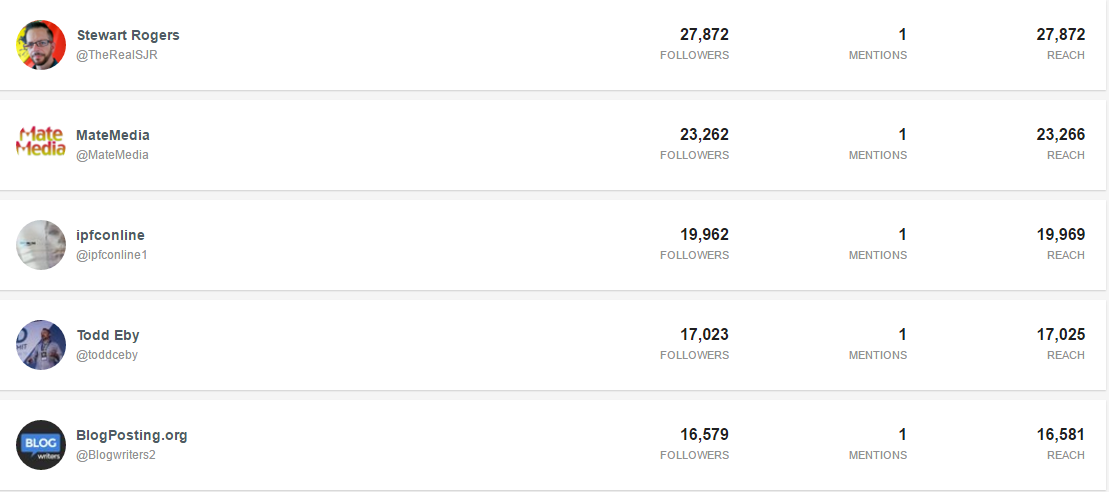Open the BlogPosting.org name link
Screen dimensions: 1109x492
point(132,435)
